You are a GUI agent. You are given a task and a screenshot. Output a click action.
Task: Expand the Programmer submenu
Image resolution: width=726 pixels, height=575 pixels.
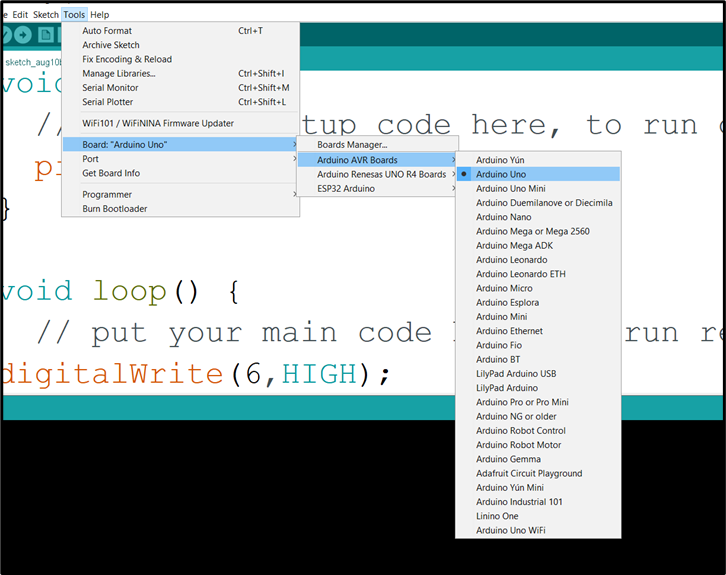(x=181, y=194)
